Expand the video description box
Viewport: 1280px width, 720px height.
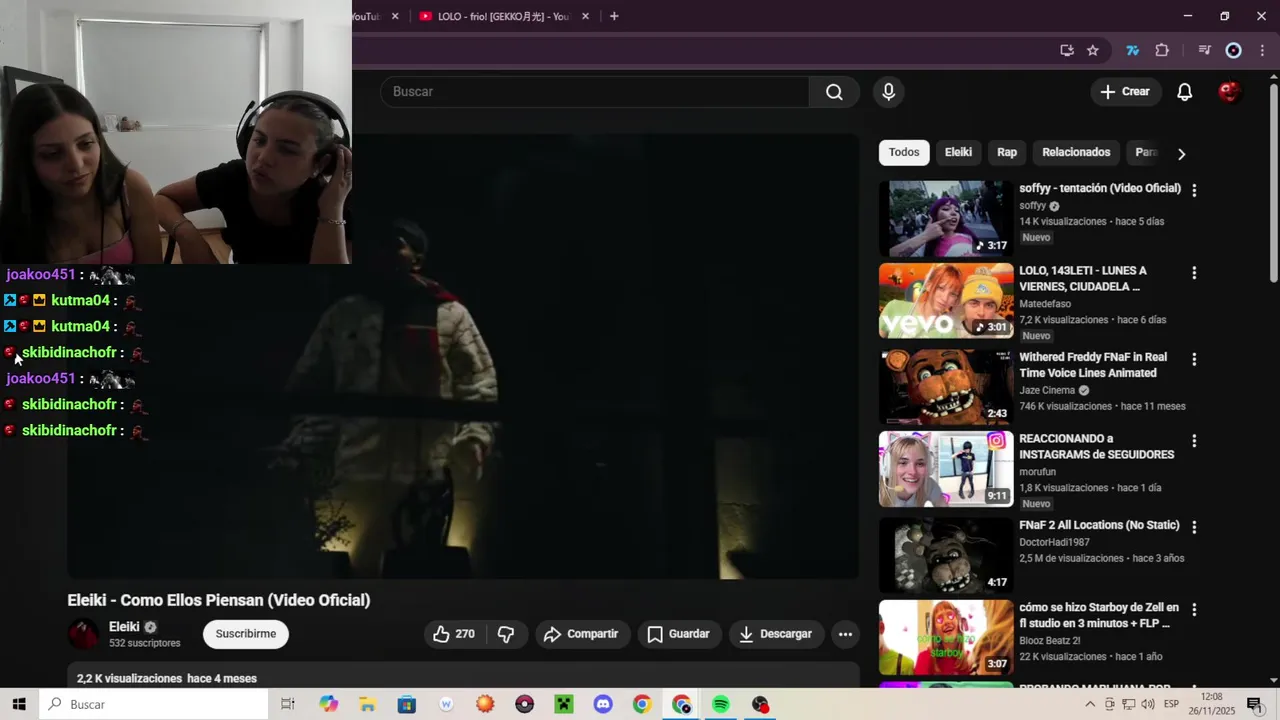click(x=463, y=676)
